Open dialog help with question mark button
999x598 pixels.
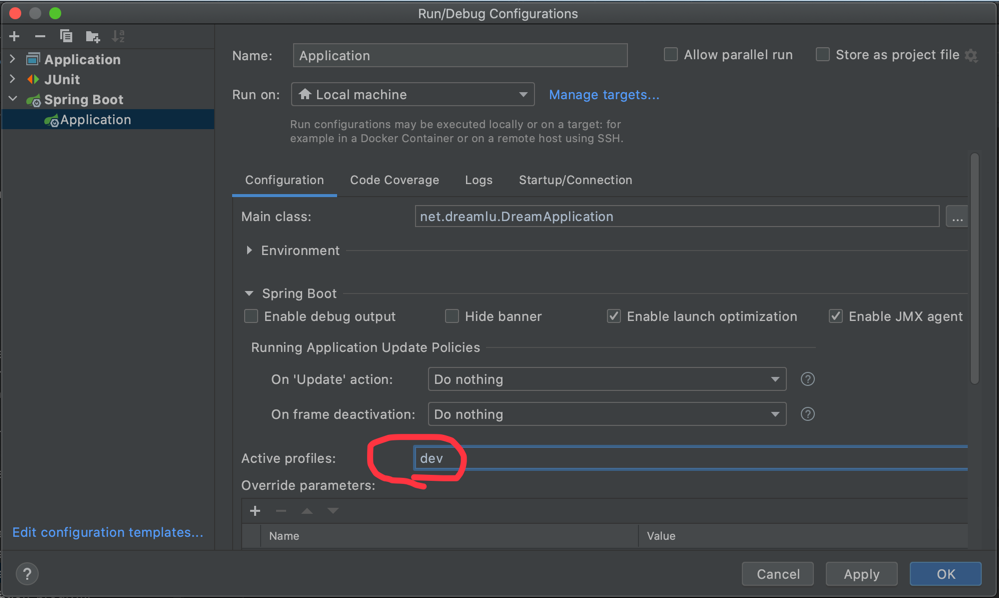(27, 574)
